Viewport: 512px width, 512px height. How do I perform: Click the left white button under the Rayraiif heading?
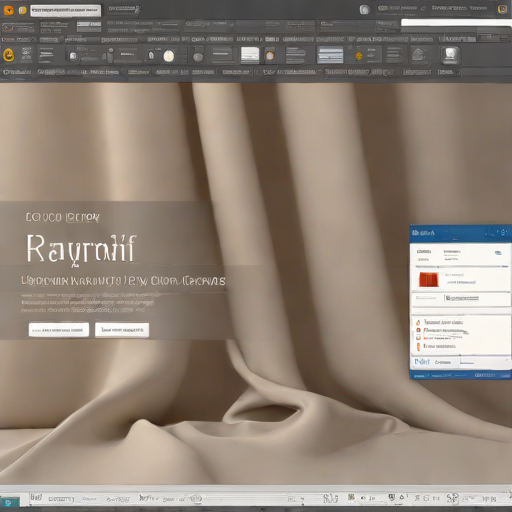click(x=59, y=330)
